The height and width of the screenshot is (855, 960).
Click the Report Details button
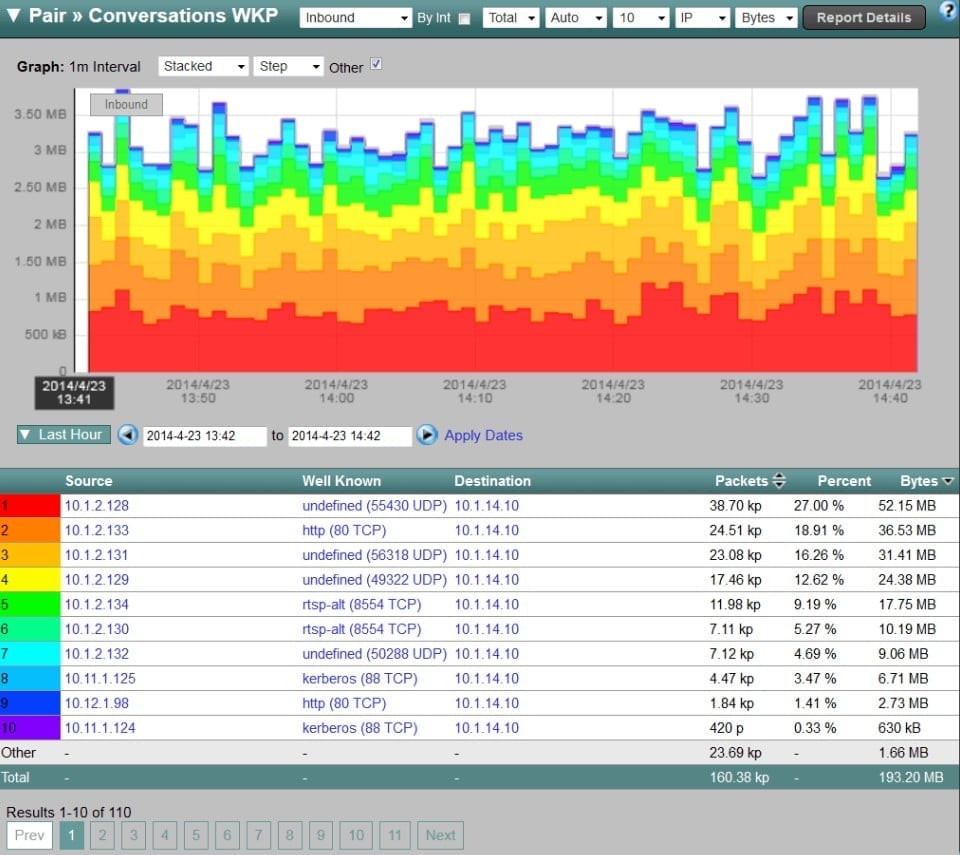point(864,18)
